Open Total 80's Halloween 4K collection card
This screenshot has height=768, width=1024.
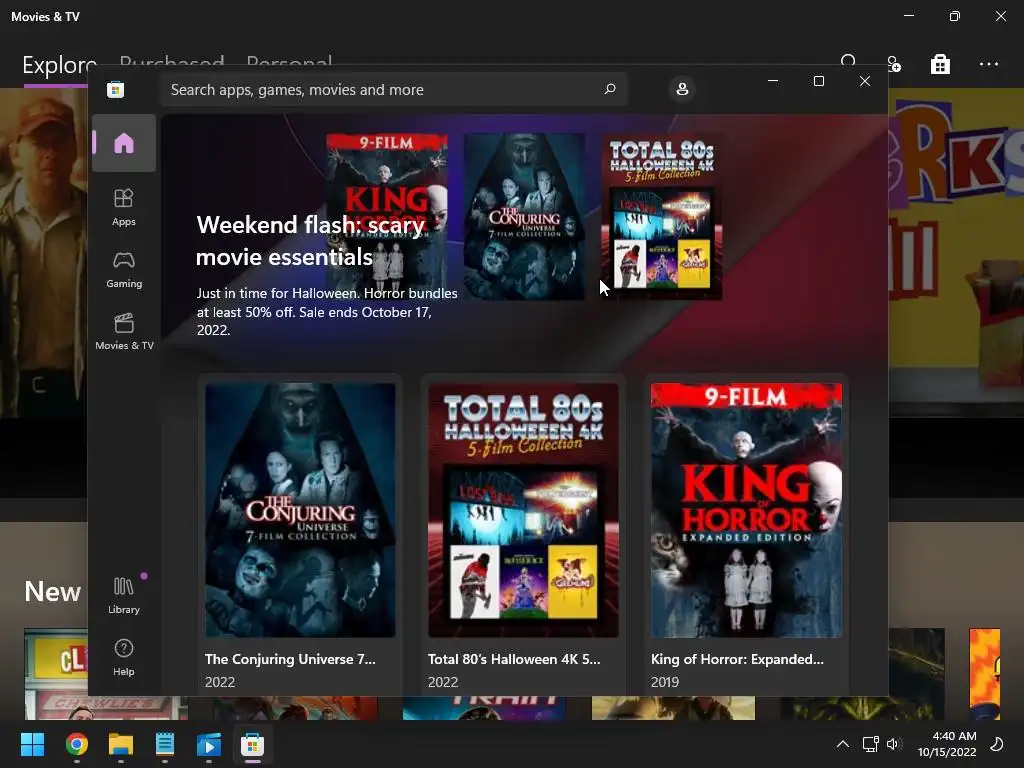[523, 534]
